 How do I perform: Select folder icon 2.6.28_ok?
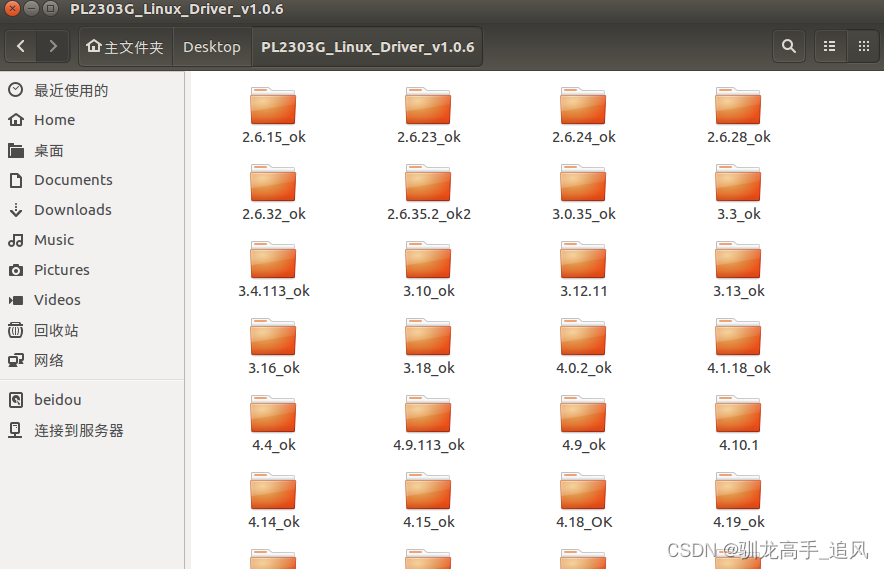coord(738,106)
